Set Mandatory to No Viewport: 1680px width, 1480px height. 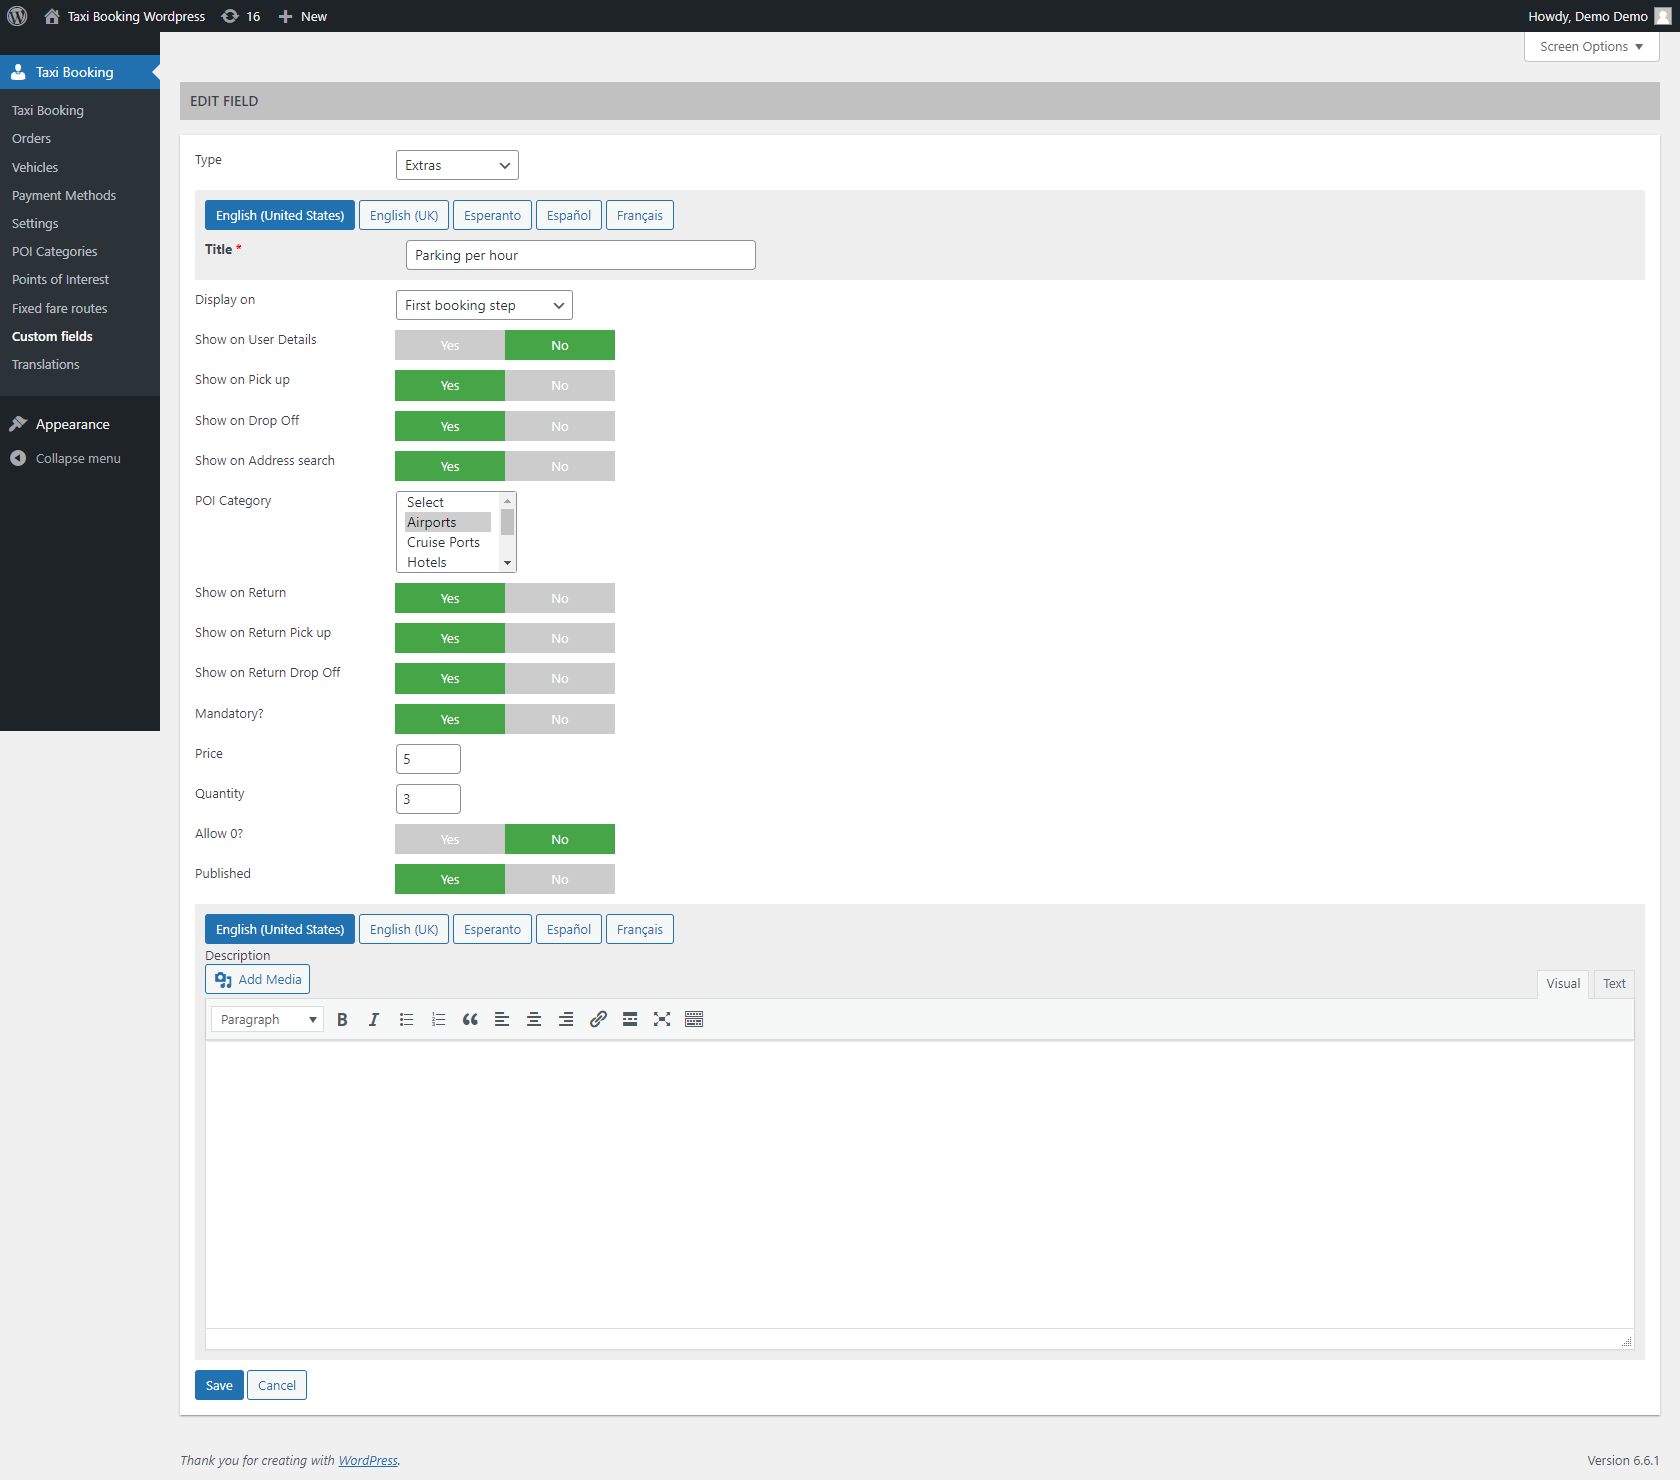[560, 719]
